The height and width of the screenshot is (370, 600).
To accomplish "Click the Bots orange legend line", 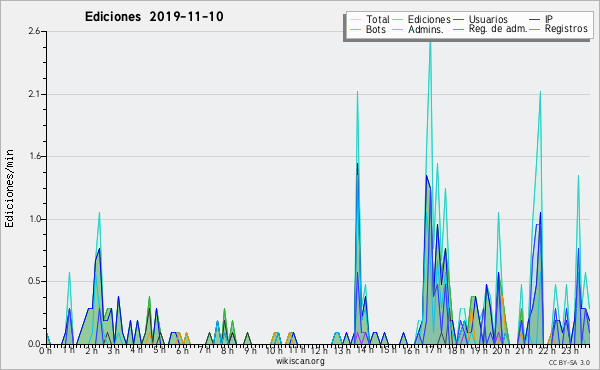I will coord(355,29).
